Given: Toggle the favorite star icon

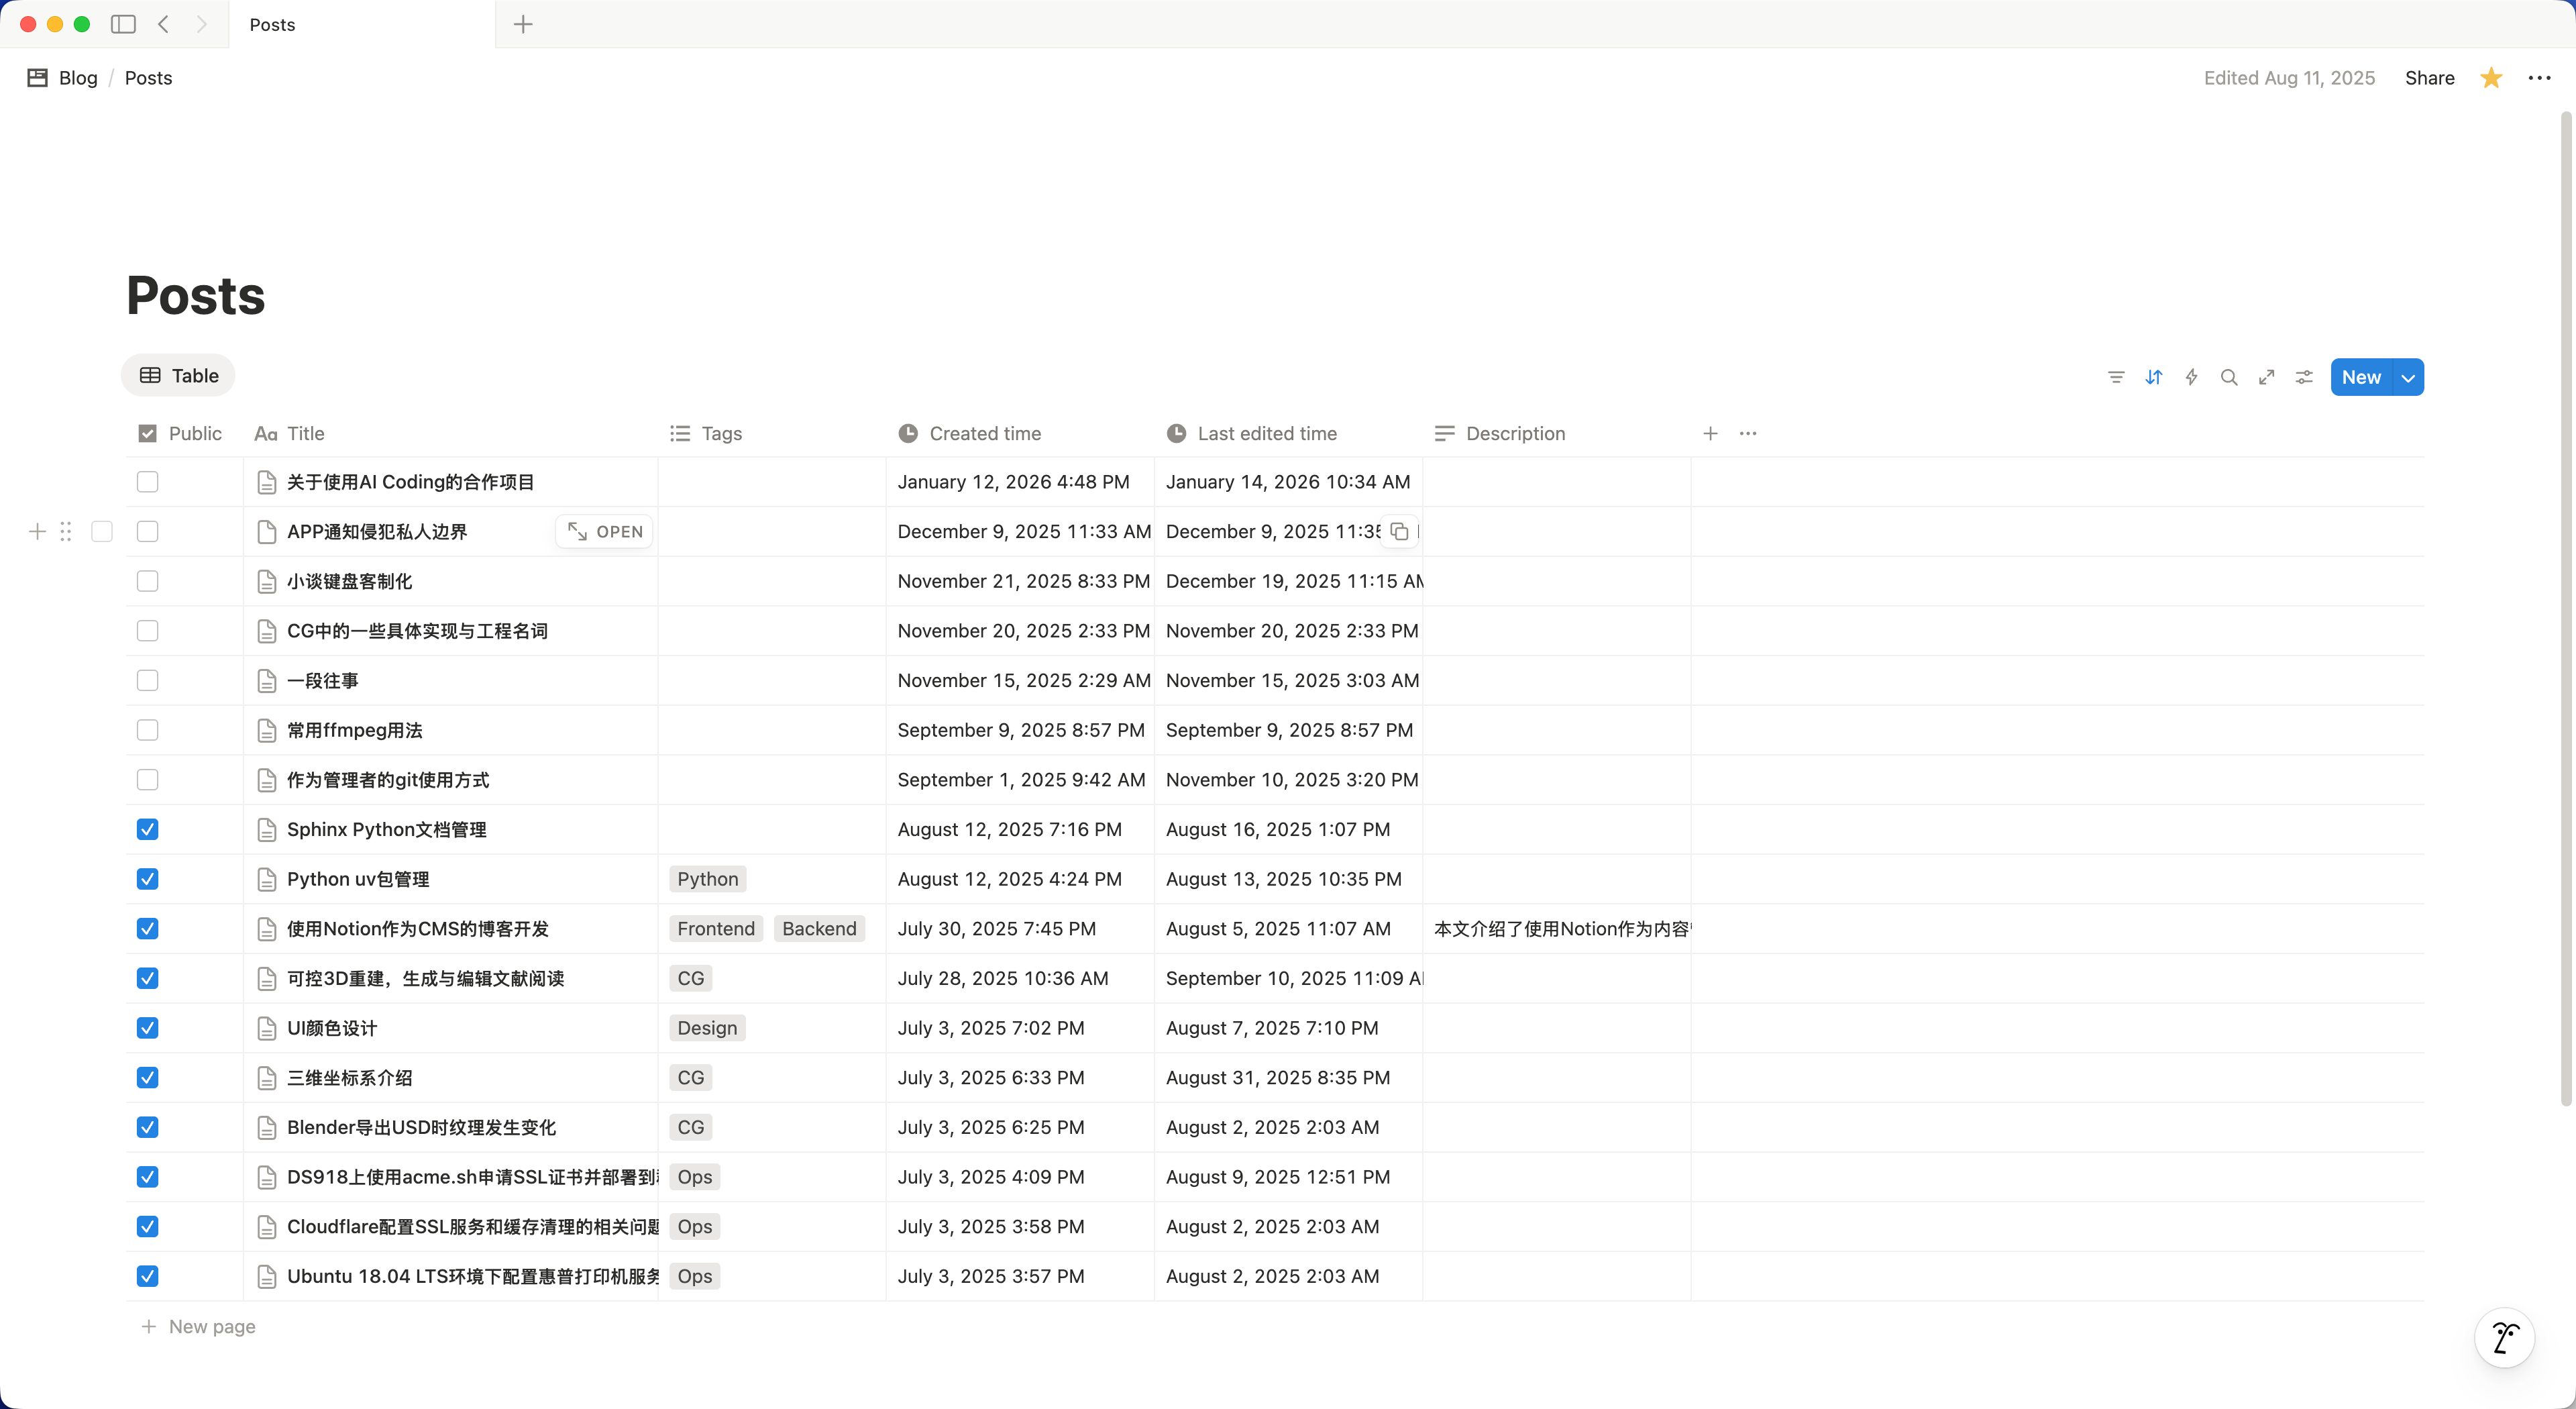Looking at the screenshot, I should (2491, 78).
